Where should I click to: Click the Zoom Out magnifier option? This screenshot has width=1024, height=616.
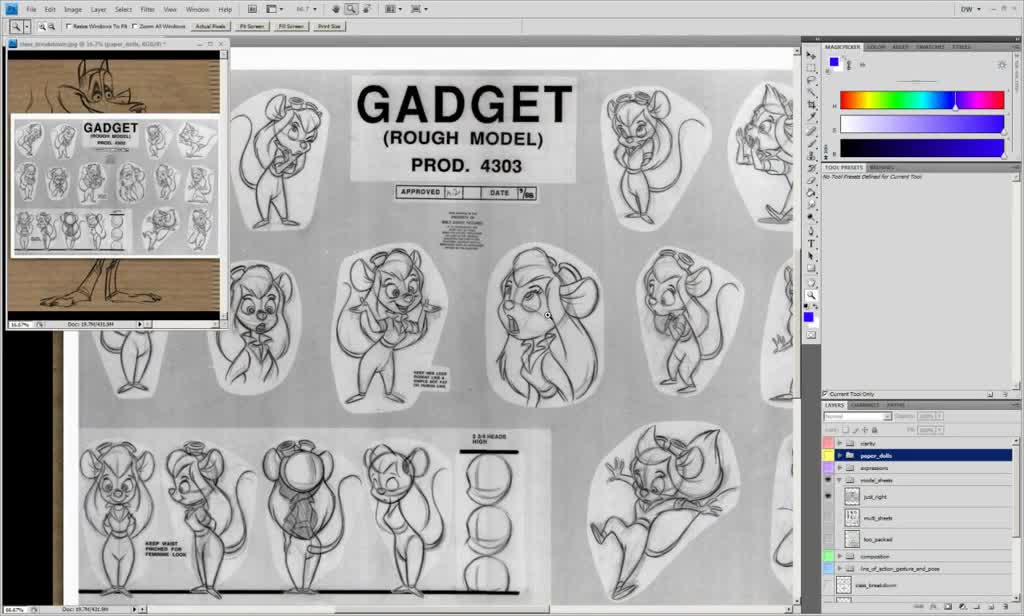(52, 27)
